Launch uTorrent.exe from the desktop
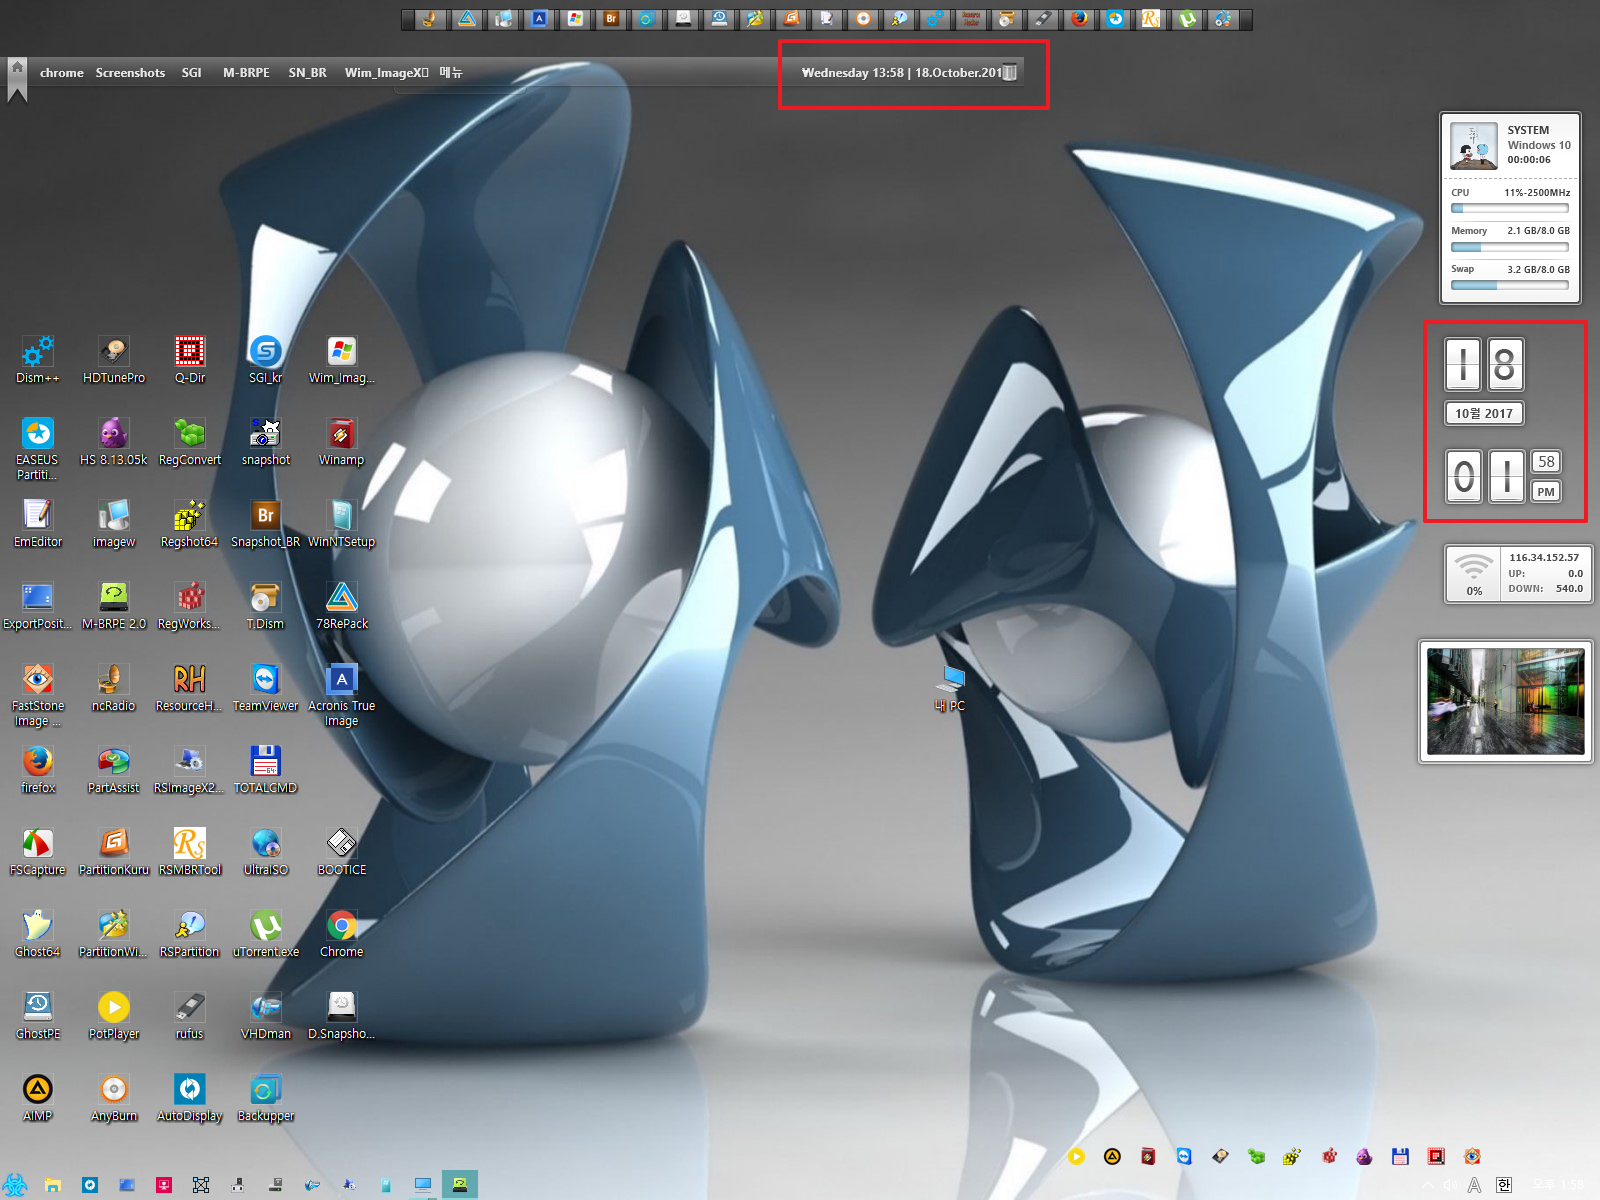This screenshot has height=1200, width=1600. coord(266,934)
